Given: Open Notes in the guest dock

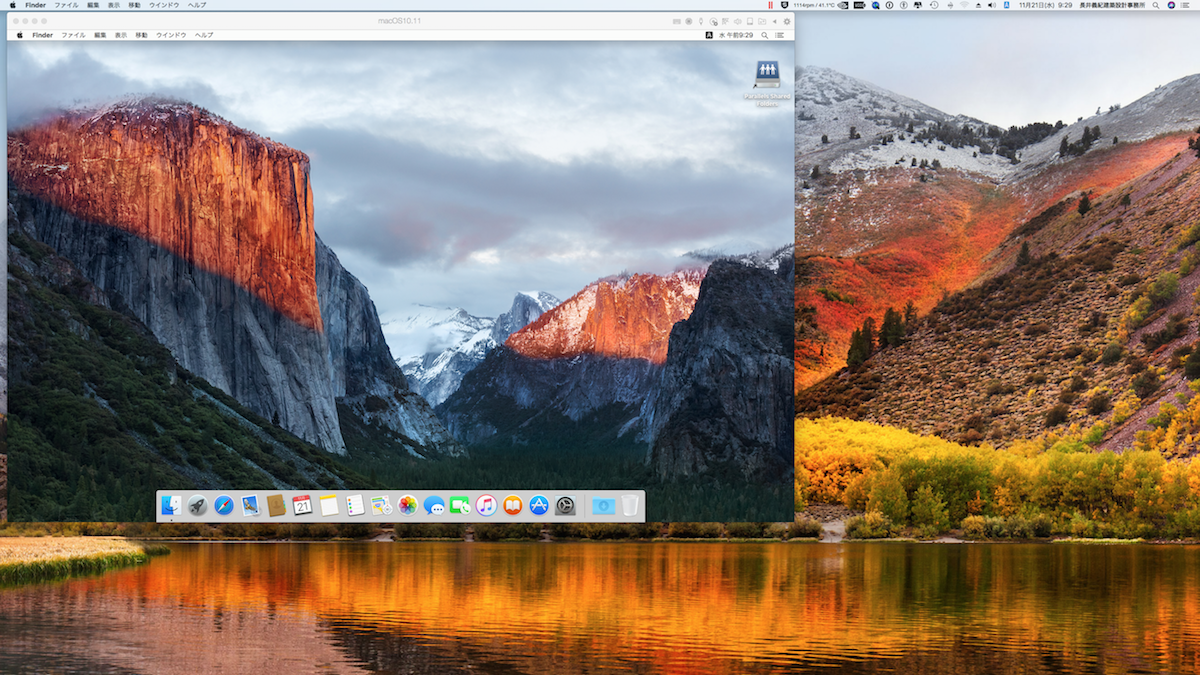Looking at the screenshot, I should 329,506.
